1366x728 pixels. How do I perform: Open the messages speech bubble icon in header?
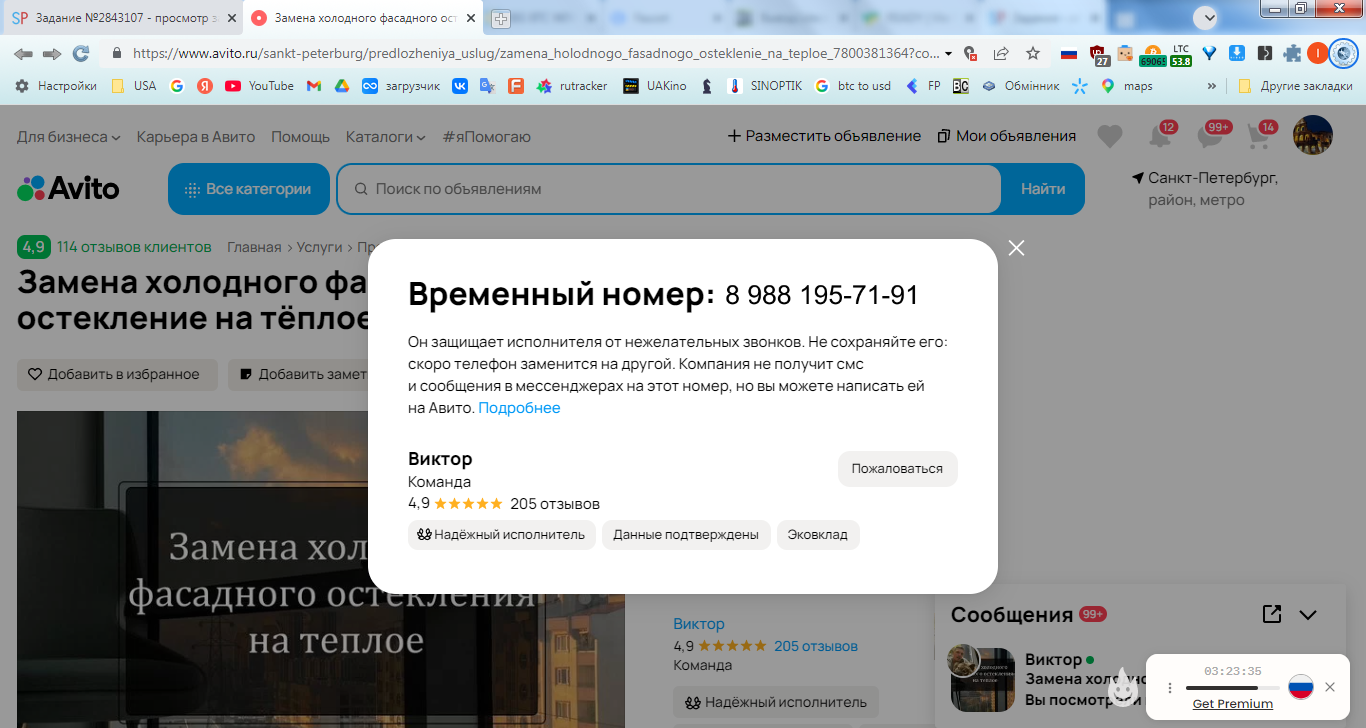(x=1211, y=136)
